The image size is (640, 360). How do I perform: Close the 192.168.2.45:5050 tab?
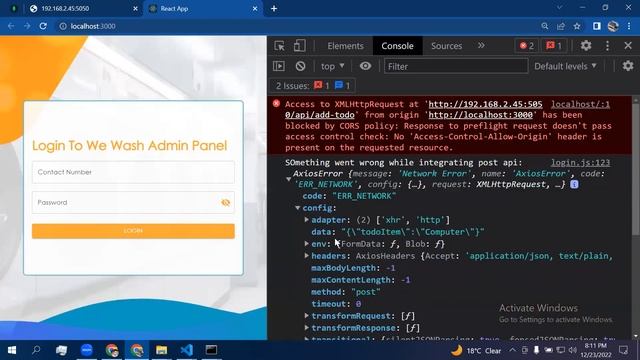[x=136, y=9]
